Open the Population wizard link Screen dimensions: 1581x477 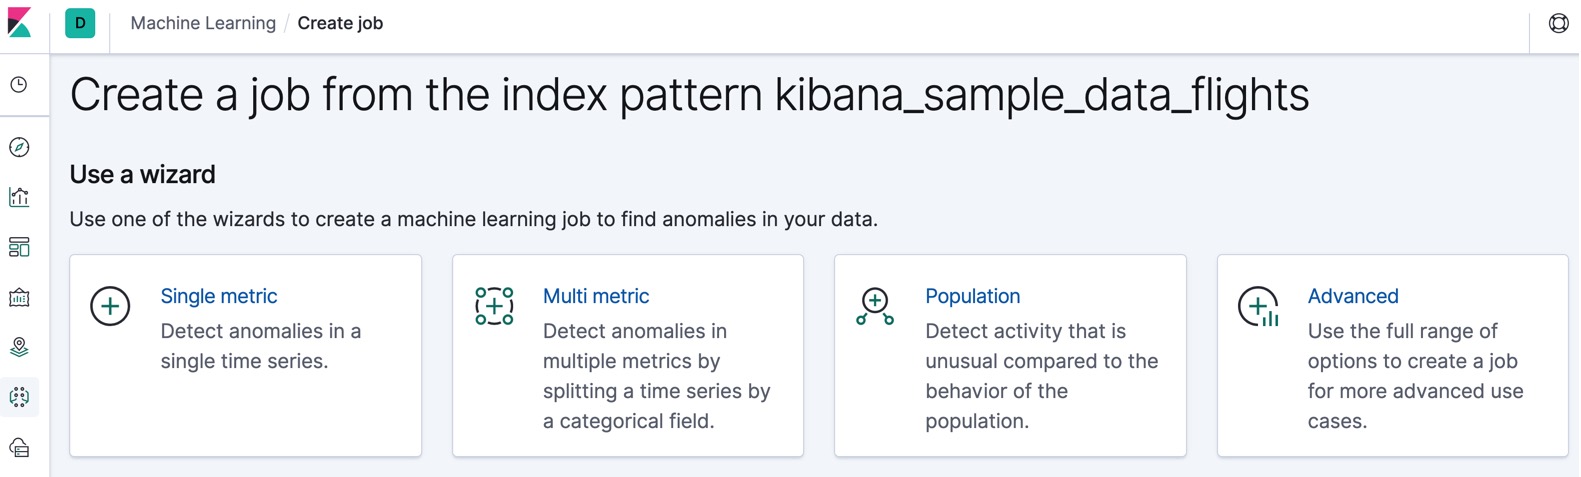pos(972,296)
